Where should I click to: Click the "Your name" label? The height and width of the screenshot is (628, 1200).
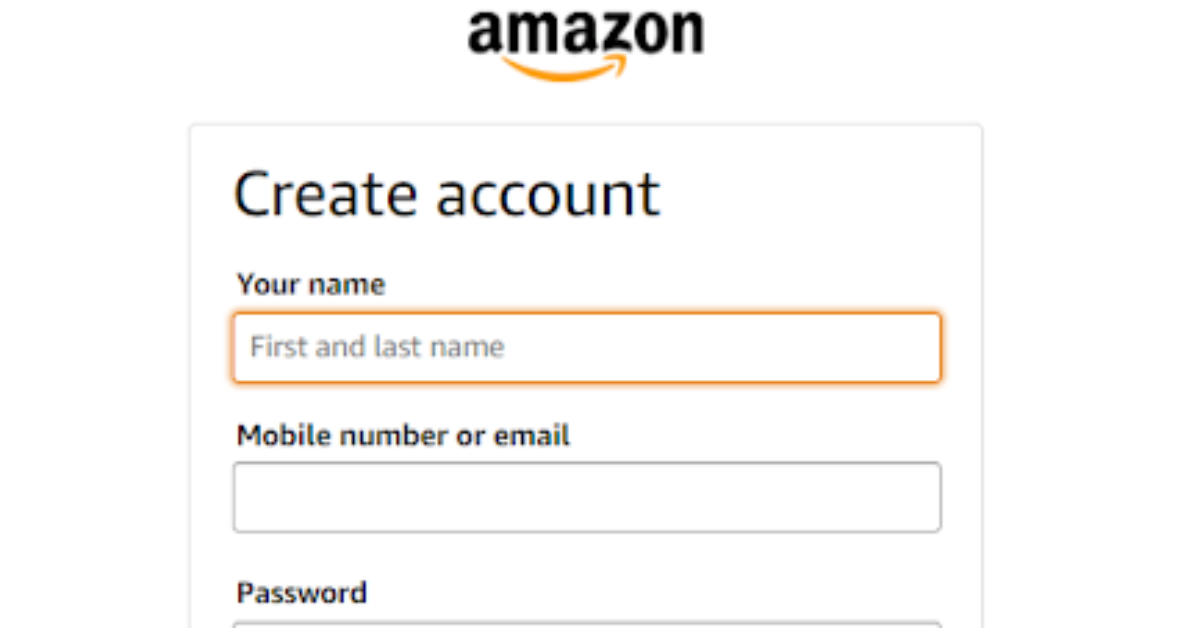click(x=310, y=285)
